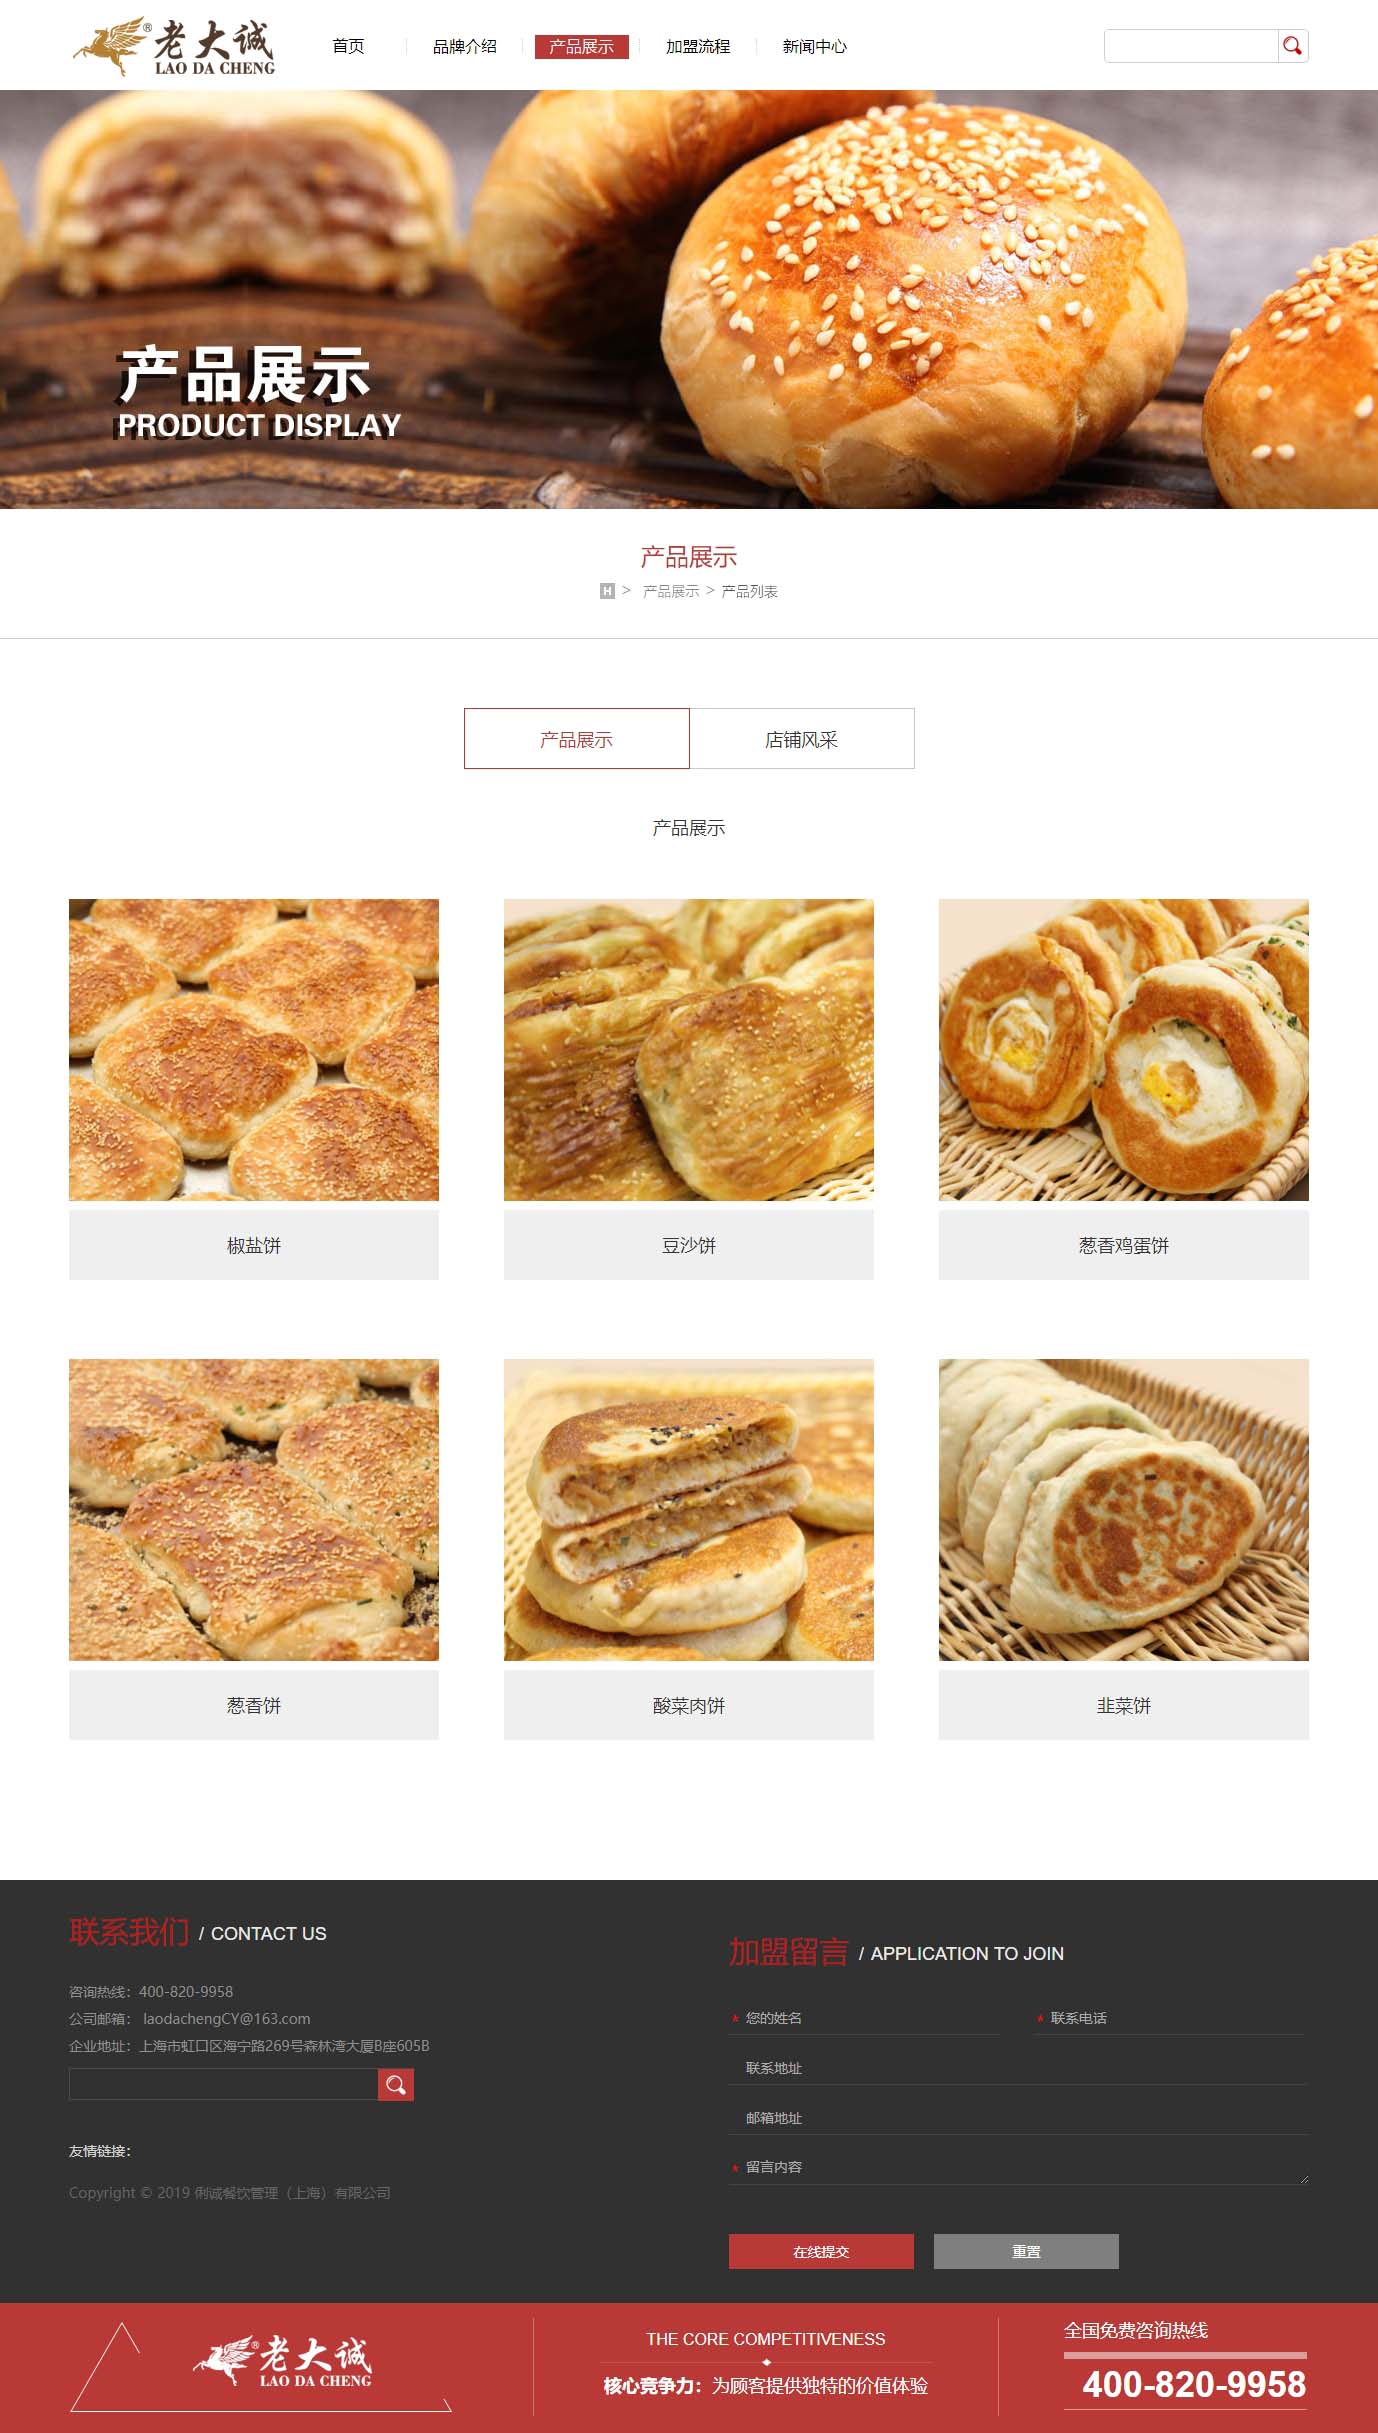Open the 葱香鸡蛋饼 product image
Image resolution: width=1378 pixels, height=2433 pixels.
pos(1124,1050)
